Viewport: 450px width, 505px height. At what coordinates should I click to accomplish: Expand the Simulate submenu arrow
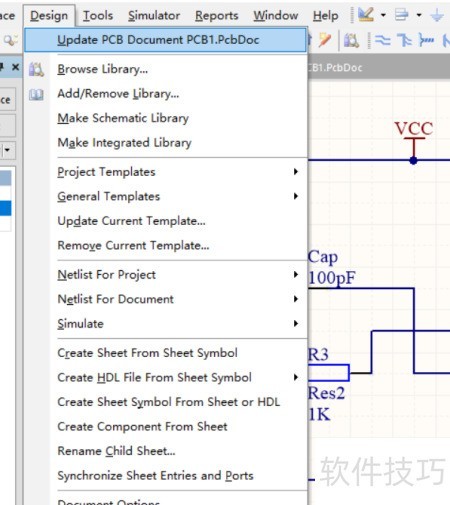296,323
